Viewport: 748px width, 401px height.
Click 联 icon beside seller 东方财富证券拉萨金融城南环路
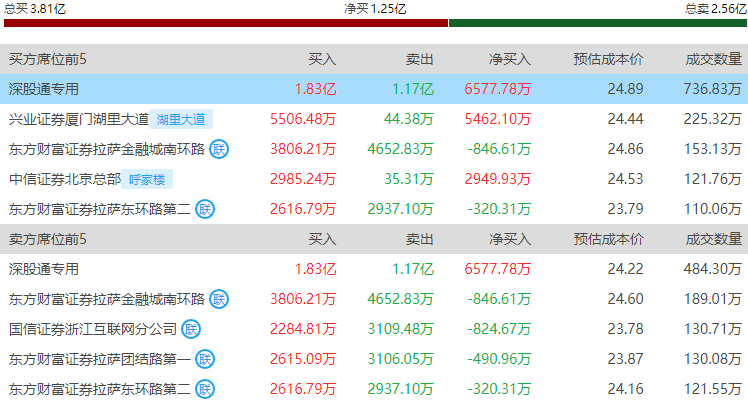tap(219, 299)
